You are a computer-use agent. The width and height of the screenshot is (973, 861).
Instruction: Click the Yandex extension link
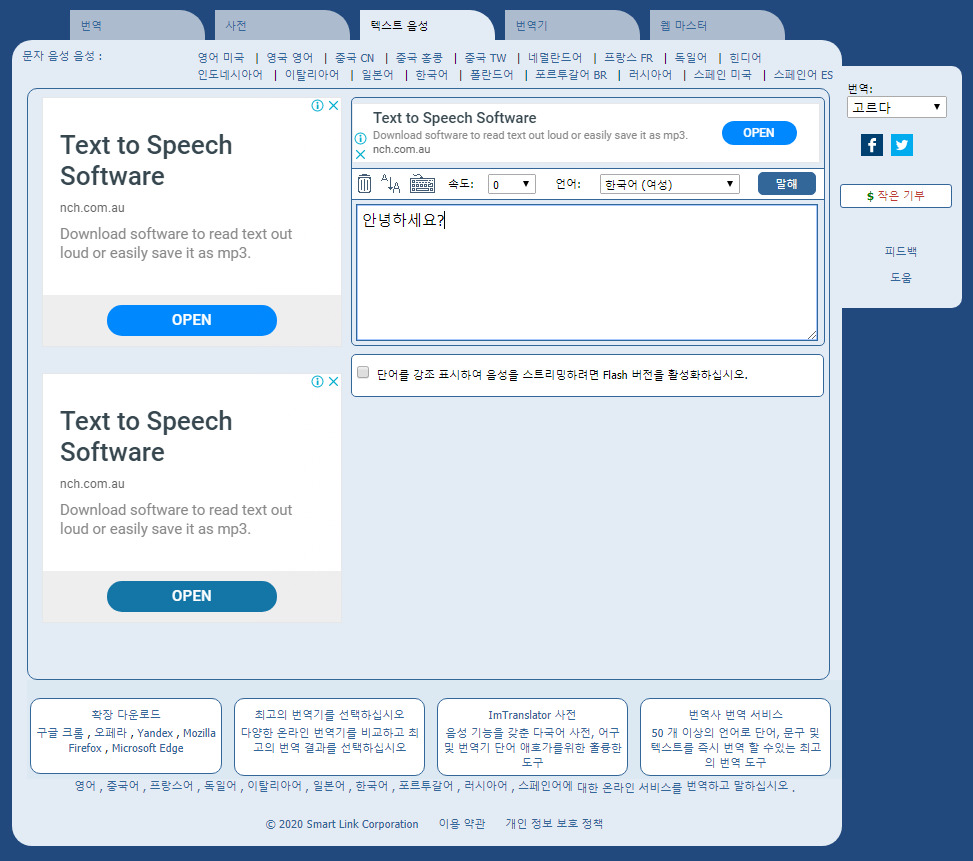click(x=155, y=733)
